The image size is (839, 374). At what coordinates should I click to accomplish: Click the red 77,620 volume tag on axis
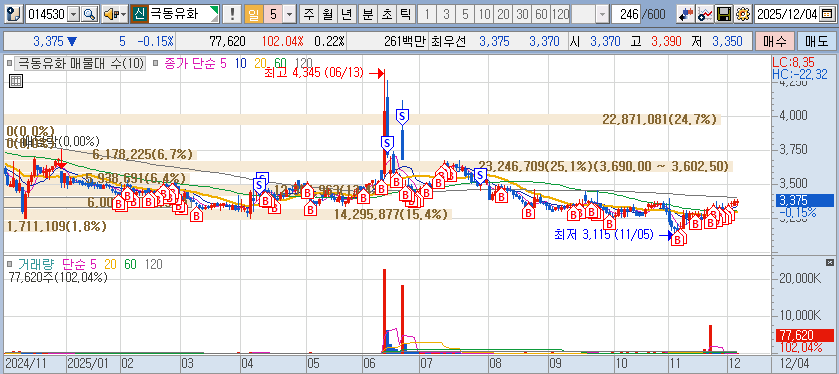[x=804, y=335]
